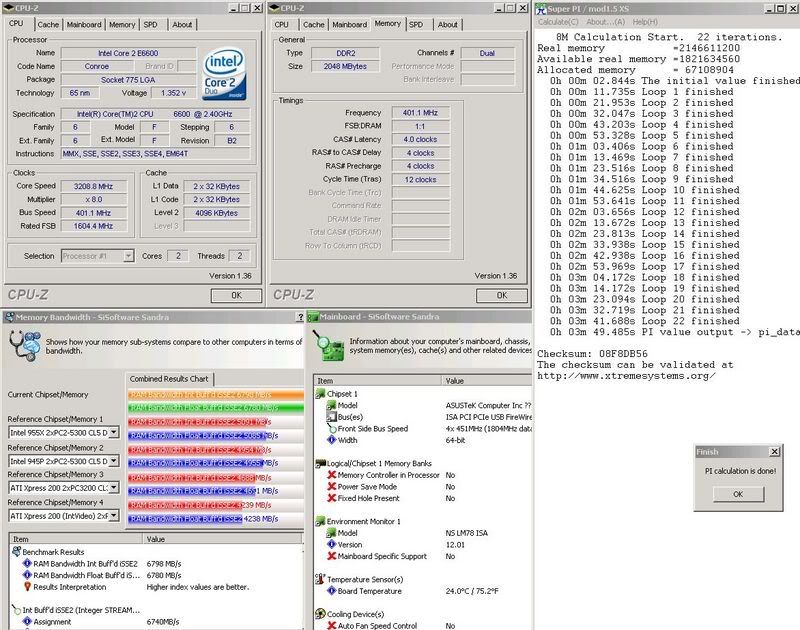Click the Board Temperature value 24.0°C / 75.2°F
This screenshot has width=800, height=630.
[x=472, y=591]
